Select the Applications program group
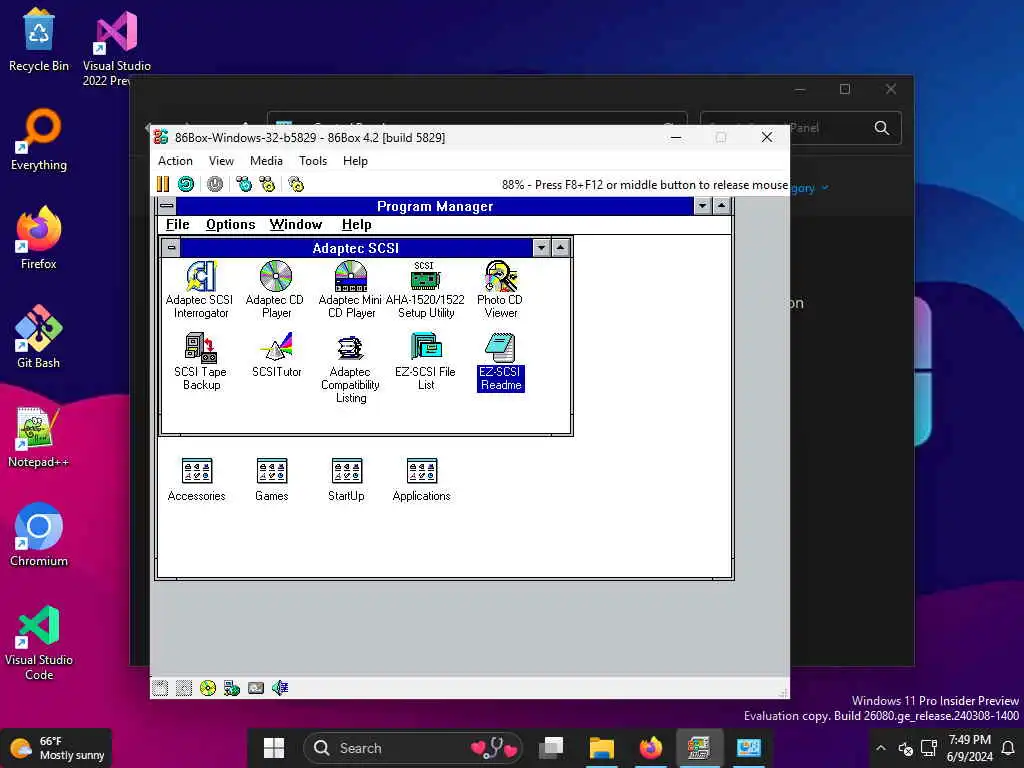The image size is (1024, 768). (421, 480)
